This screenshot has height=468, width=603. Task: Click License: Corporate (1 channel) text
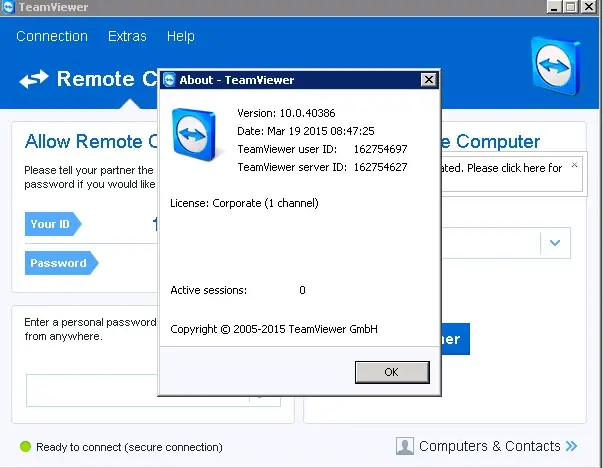244,203
